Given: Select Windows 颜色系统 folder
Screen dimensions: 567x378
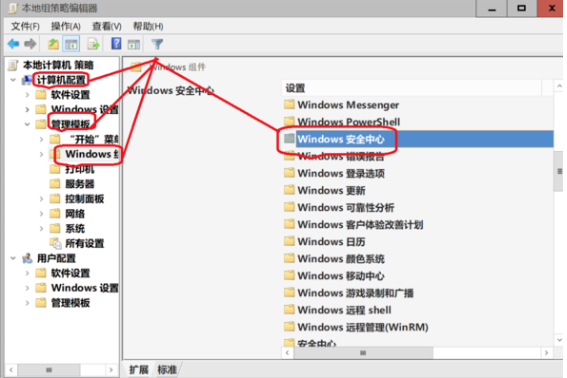Looking at the screenshot, I should pos(341,259).
